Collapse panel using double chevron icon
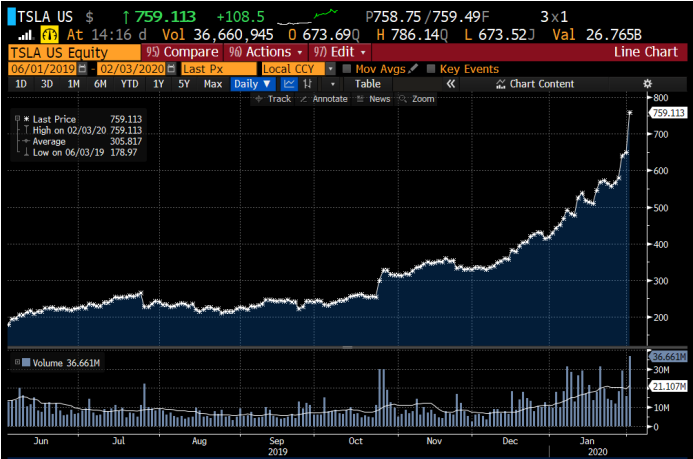 click(450, 84)
